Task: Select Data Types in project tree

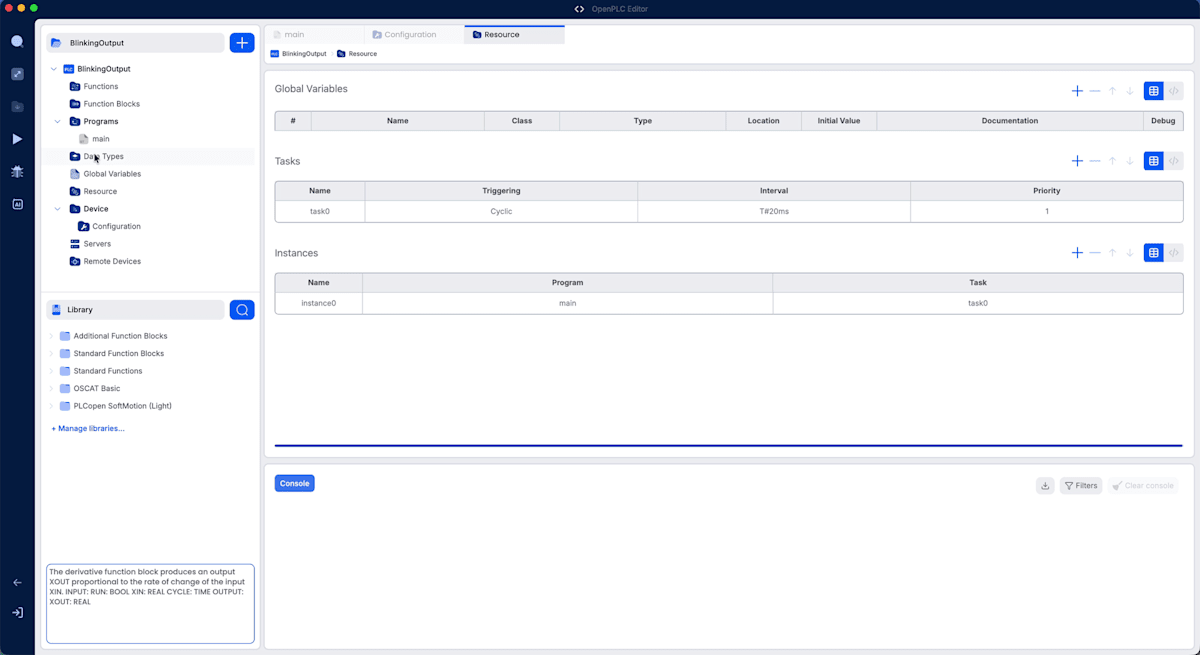Action: tap(104, 157)
